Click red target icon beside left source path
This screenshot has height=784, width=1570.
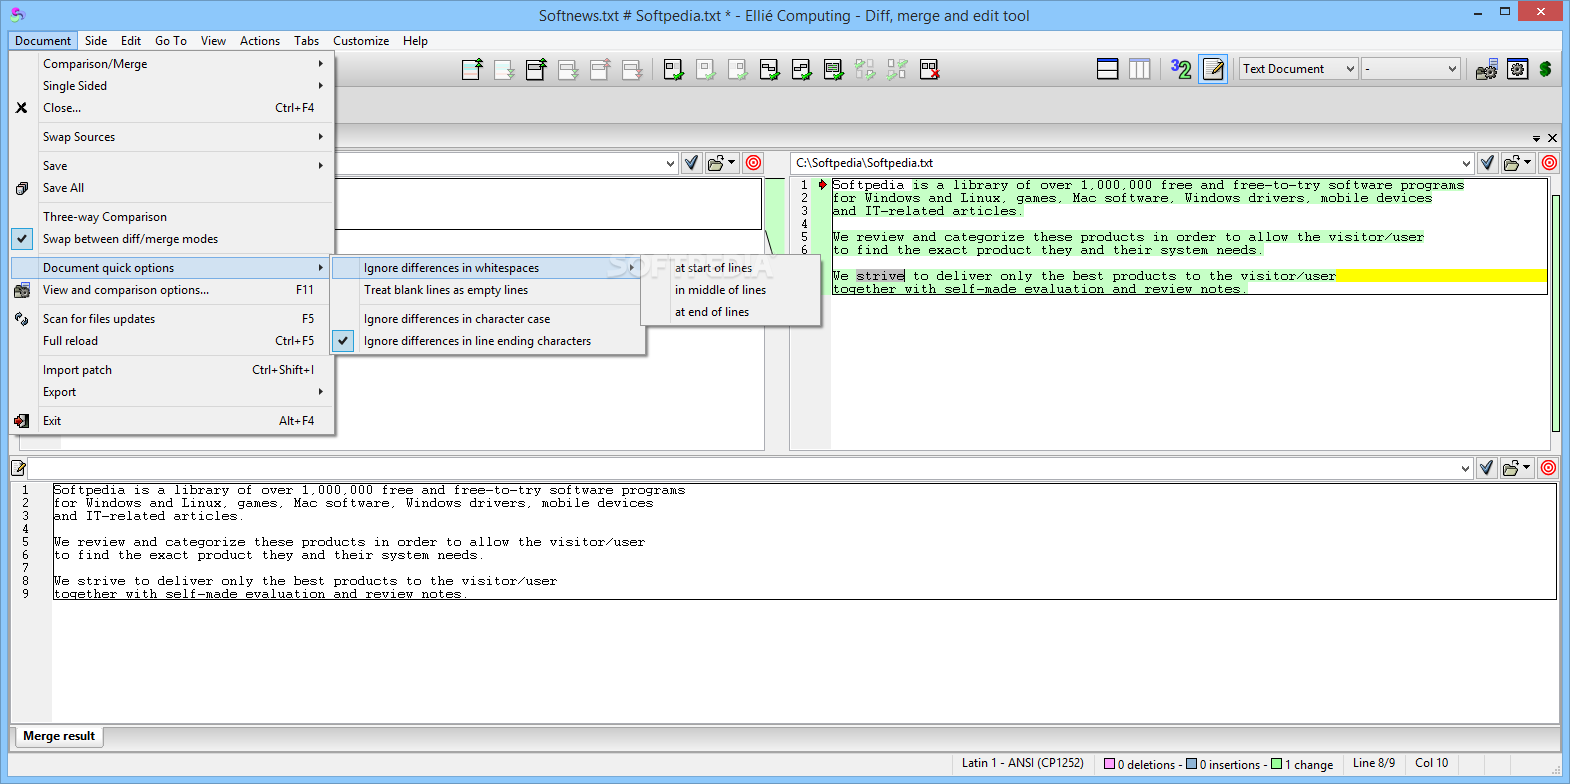tap(754, 163)
